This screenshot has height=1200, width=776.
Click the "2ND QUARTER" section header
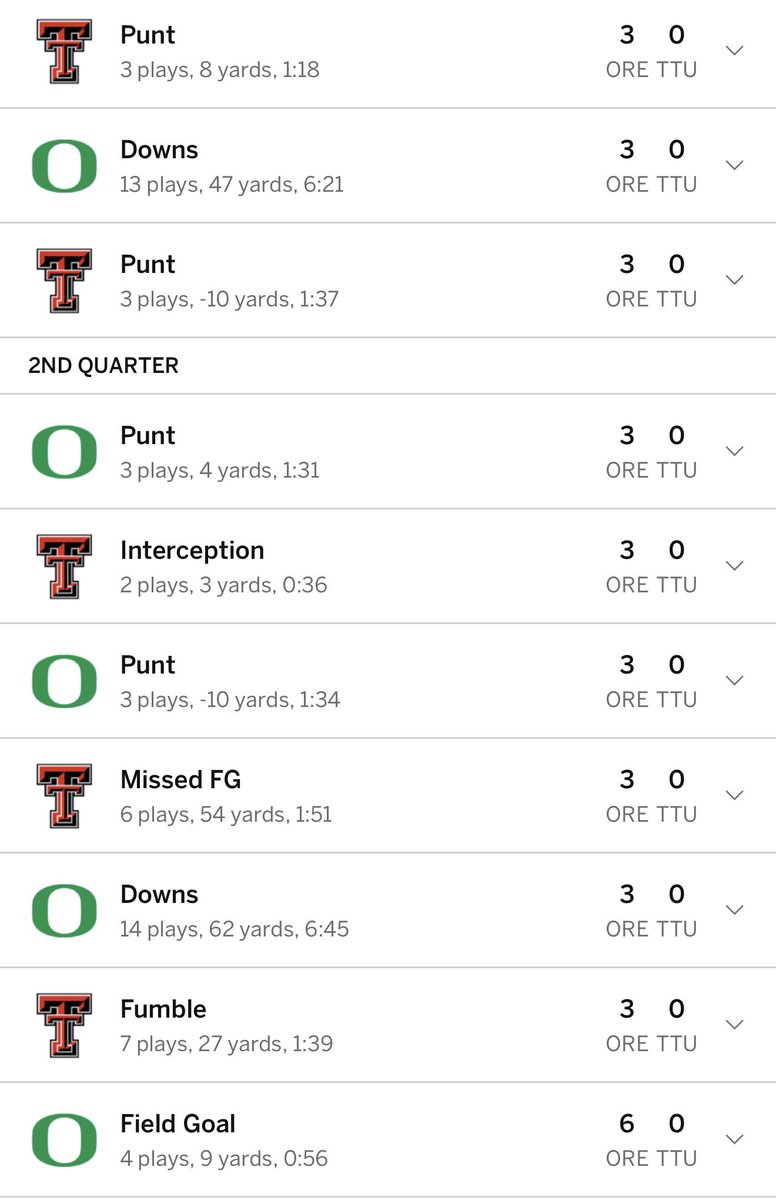click(103, 366)
